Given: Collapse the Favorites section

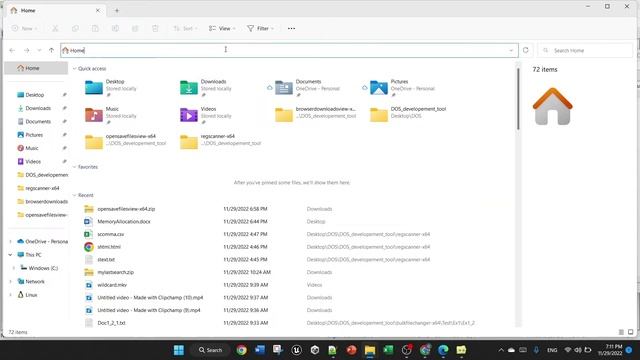Looking at the screenshot, I should [x=74, y=167].
